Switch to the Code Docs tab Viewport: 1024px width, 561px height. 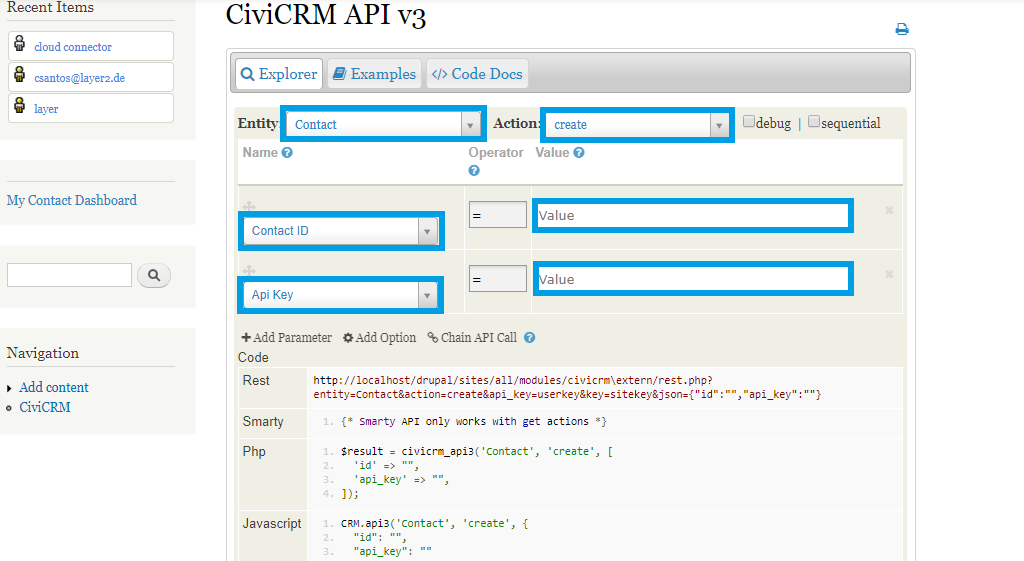[476, 74]
